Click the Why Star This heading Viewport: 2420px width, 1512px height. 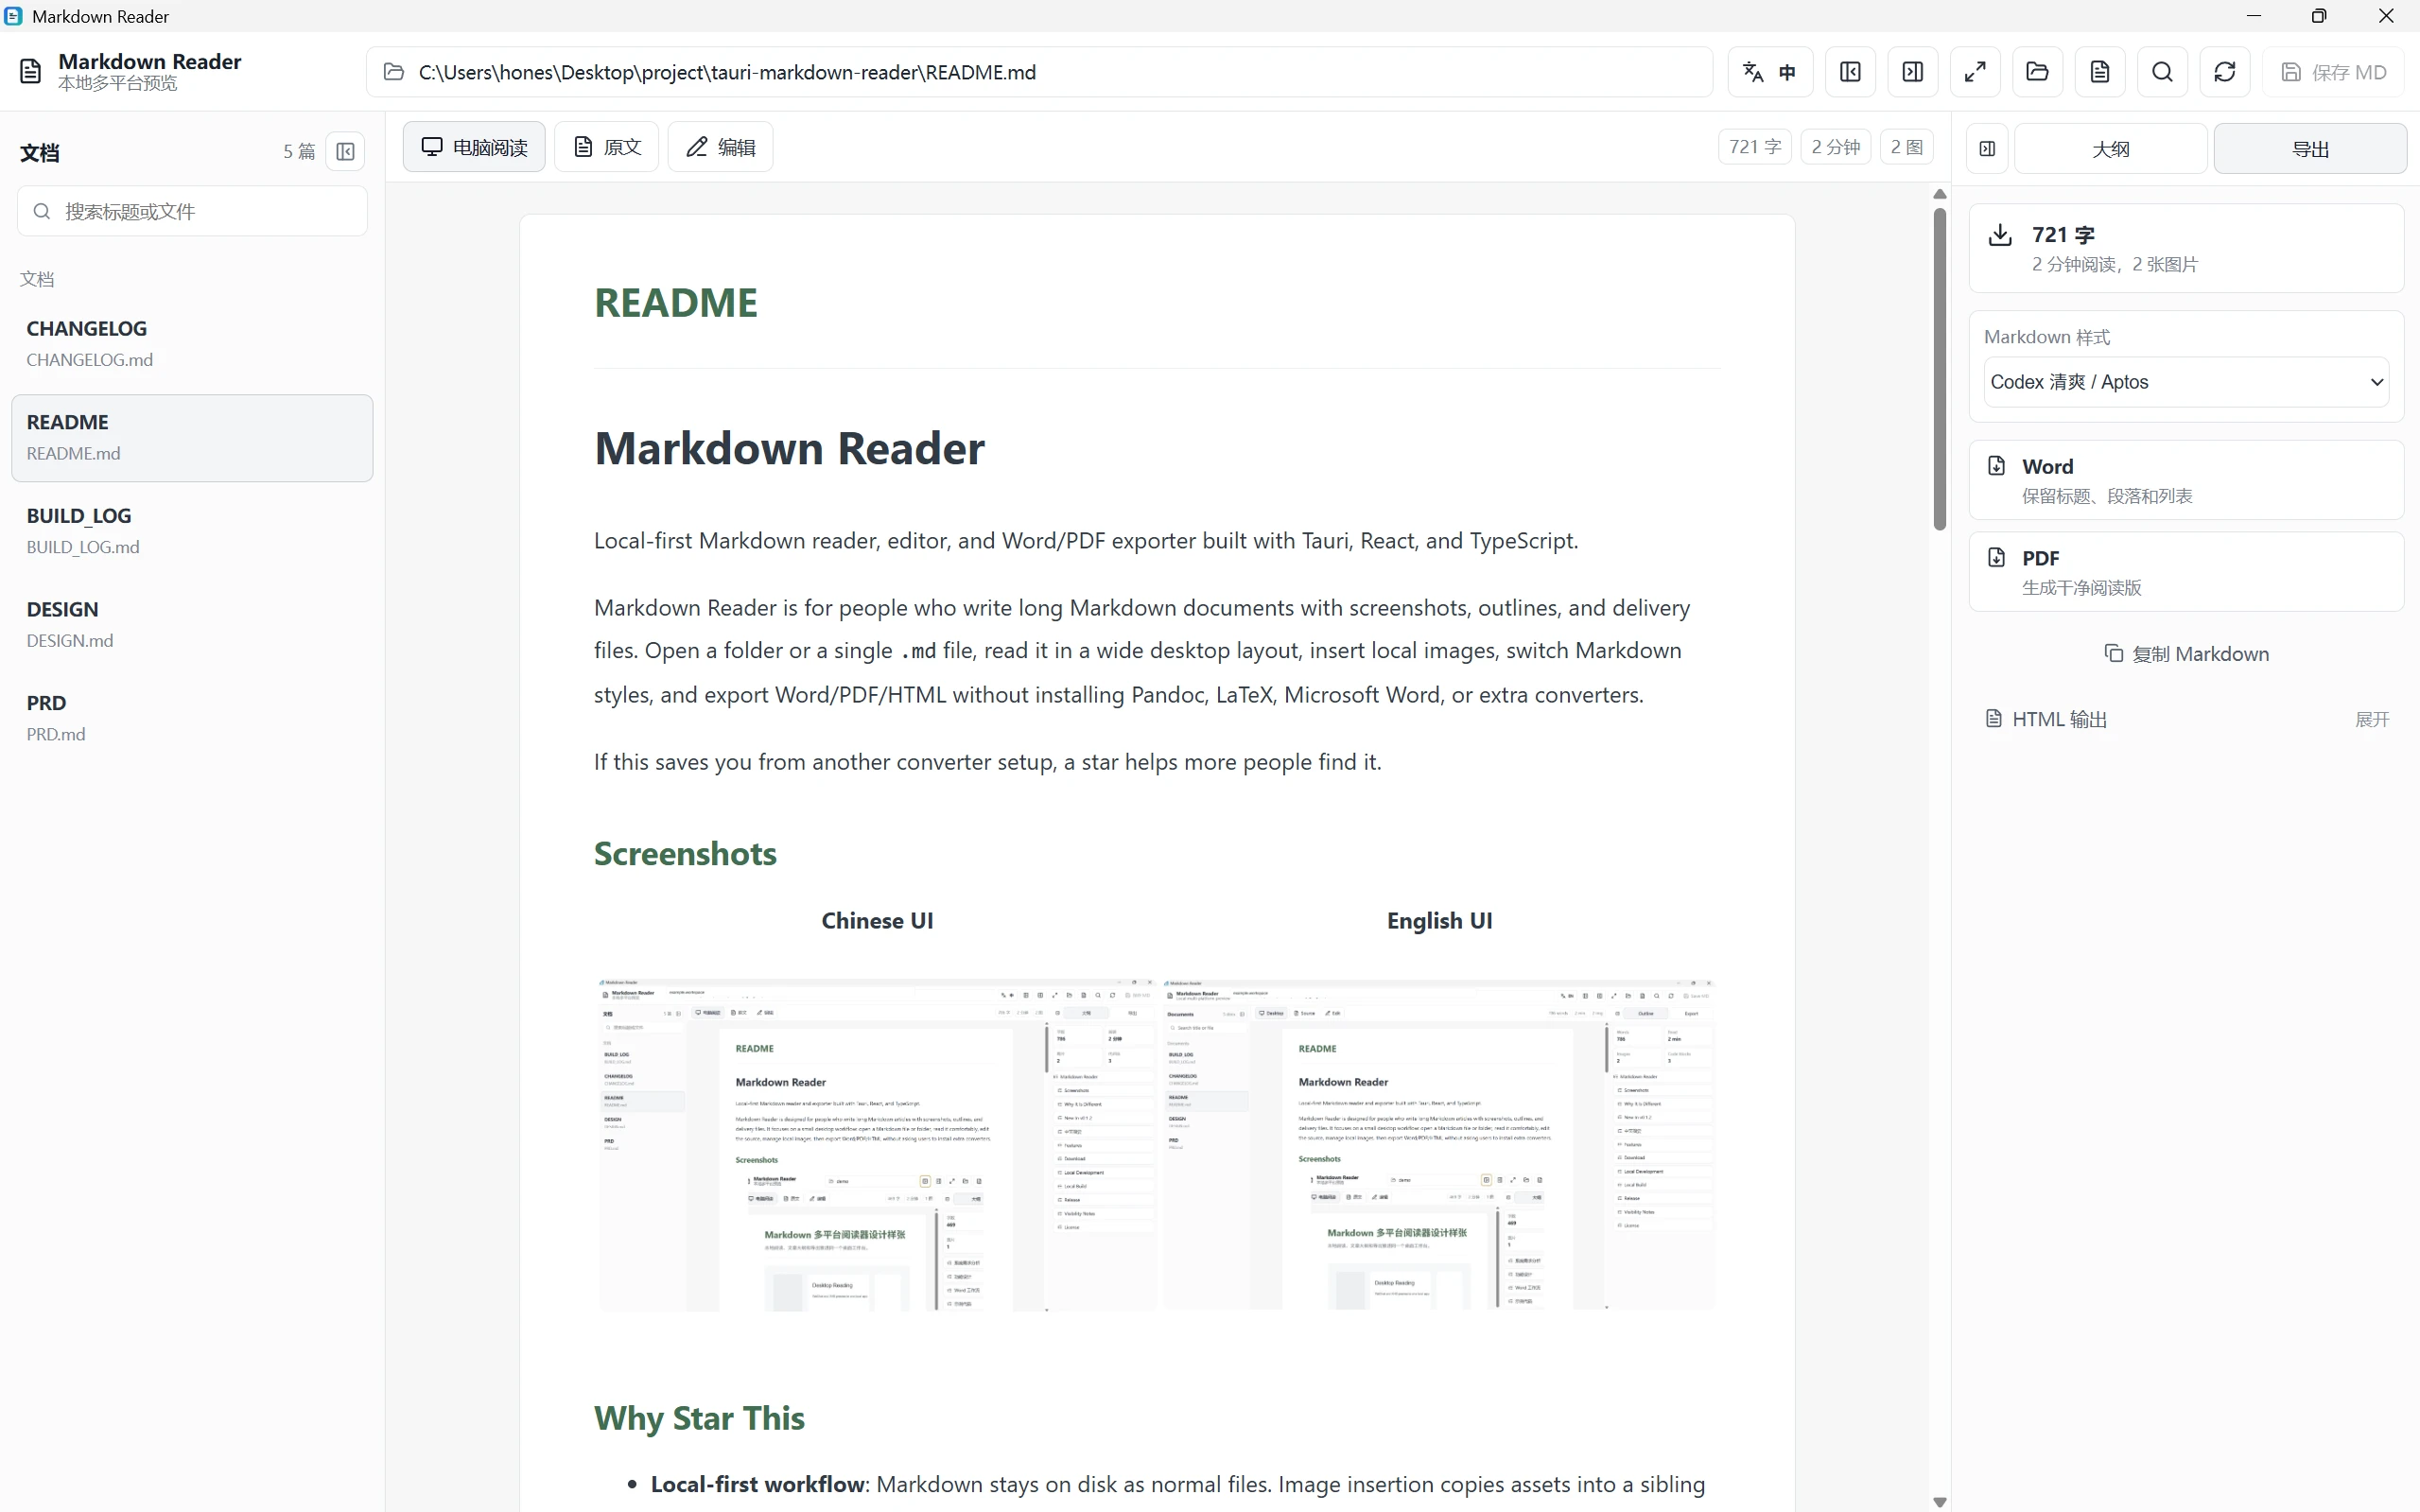[x=699, y=1418]
